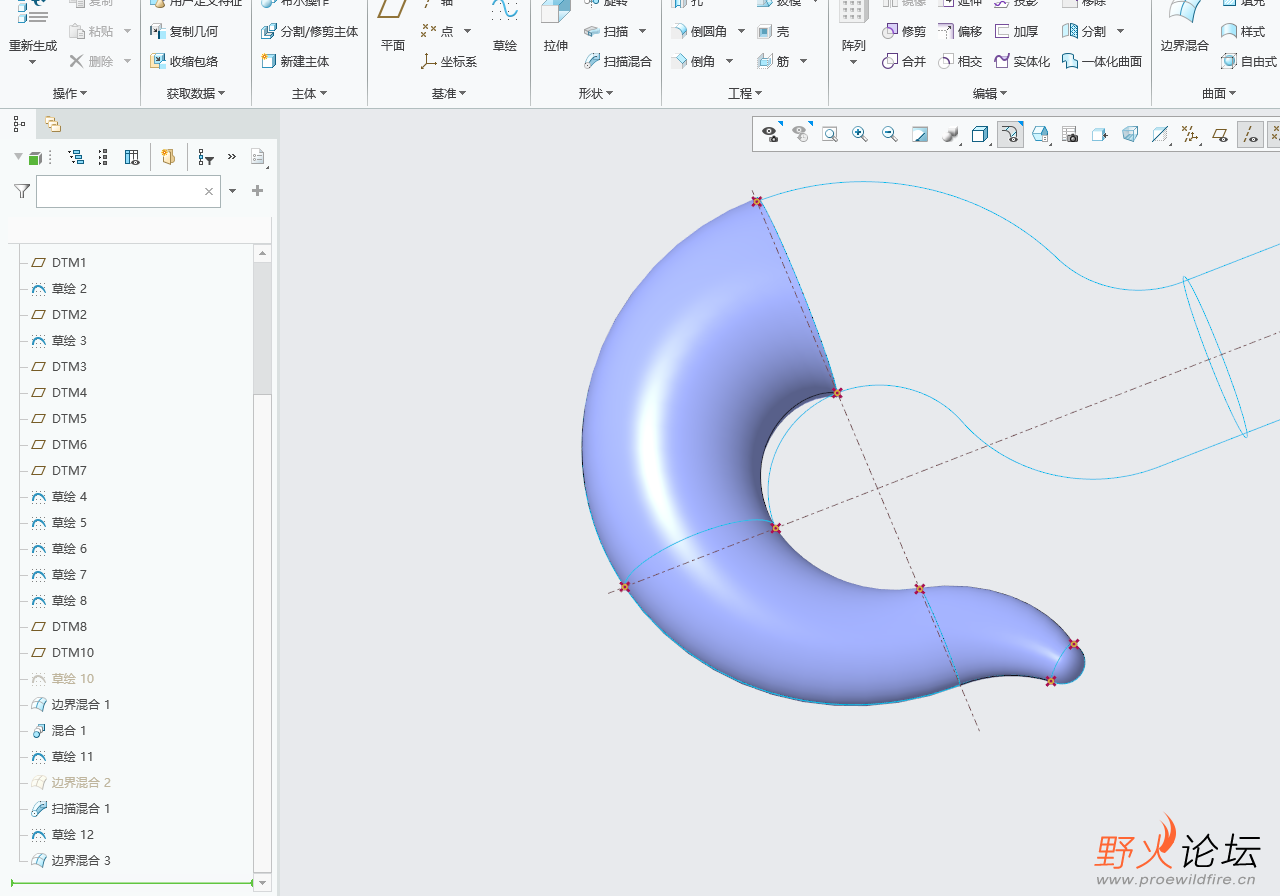Screen dimensions: 1280x896
Task: Click the 样式 (Style) surface tool
Action: tap(1243, 31)
